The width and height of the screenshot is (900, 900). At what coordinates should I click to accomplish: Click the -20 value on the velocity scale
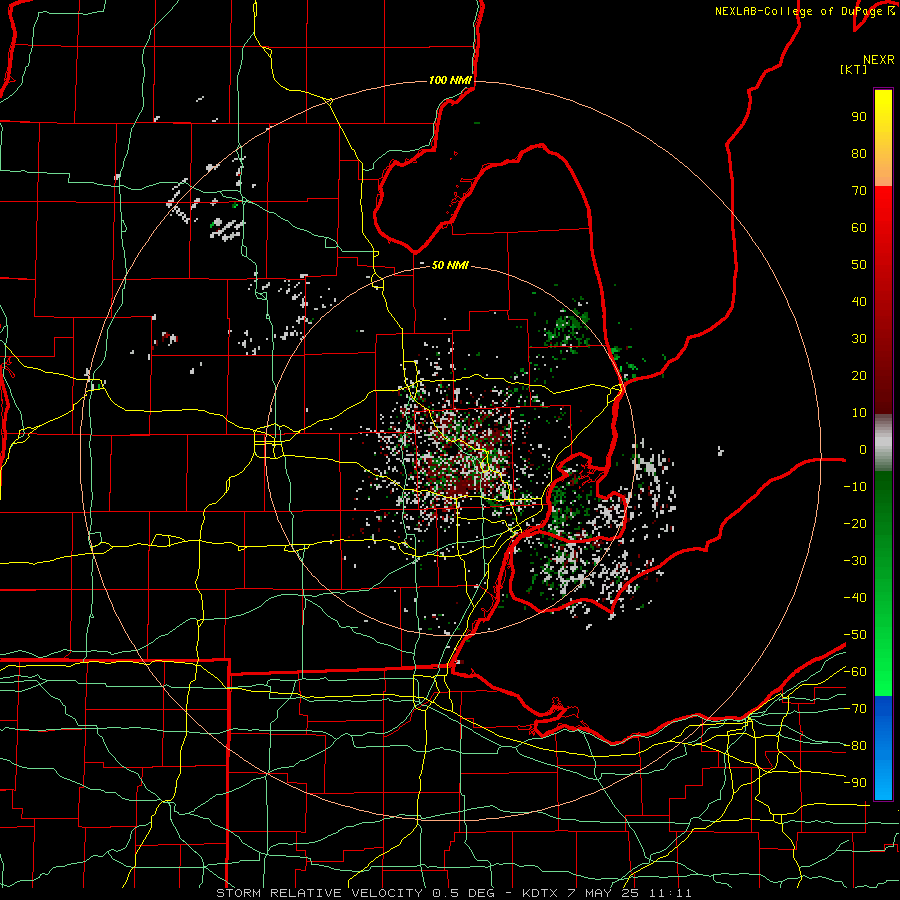pyautogui.click(x=855, y=523)
